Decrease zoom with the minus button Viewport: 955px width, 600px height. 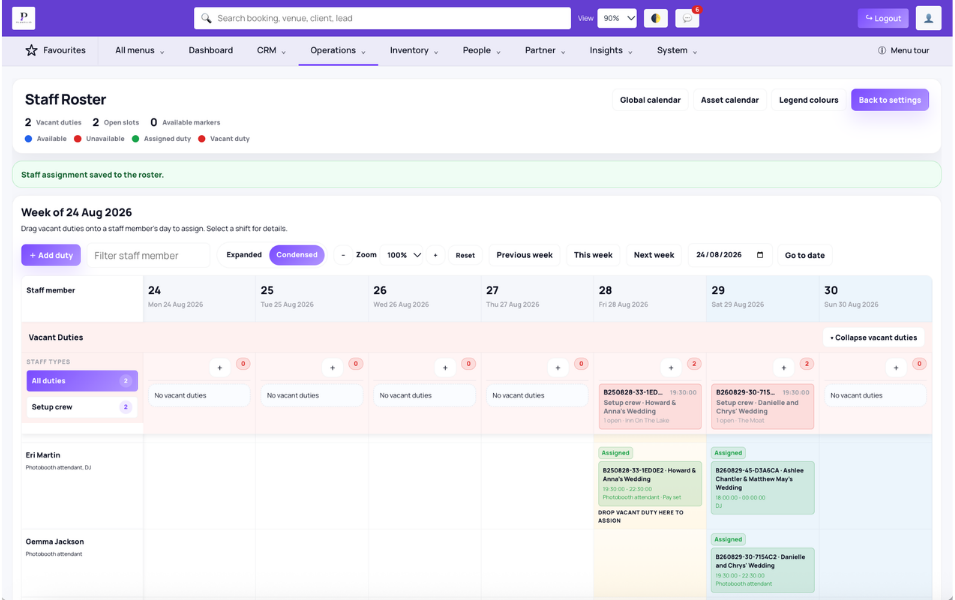344,255
